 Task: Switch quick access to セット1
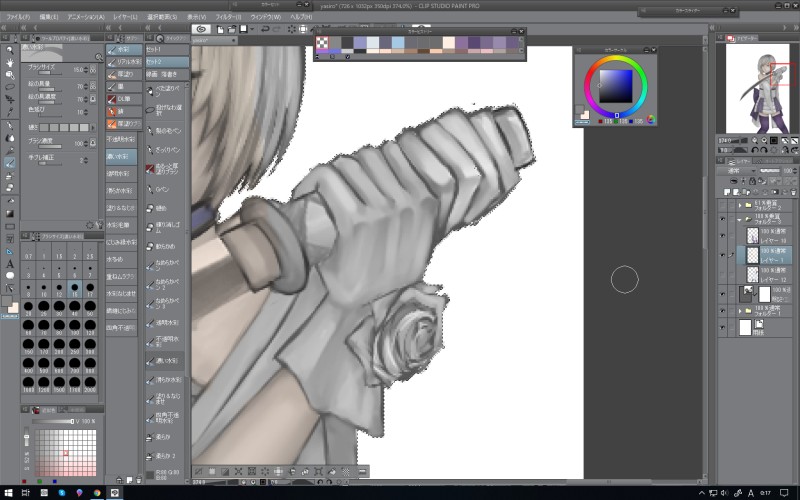coord(167,49)
